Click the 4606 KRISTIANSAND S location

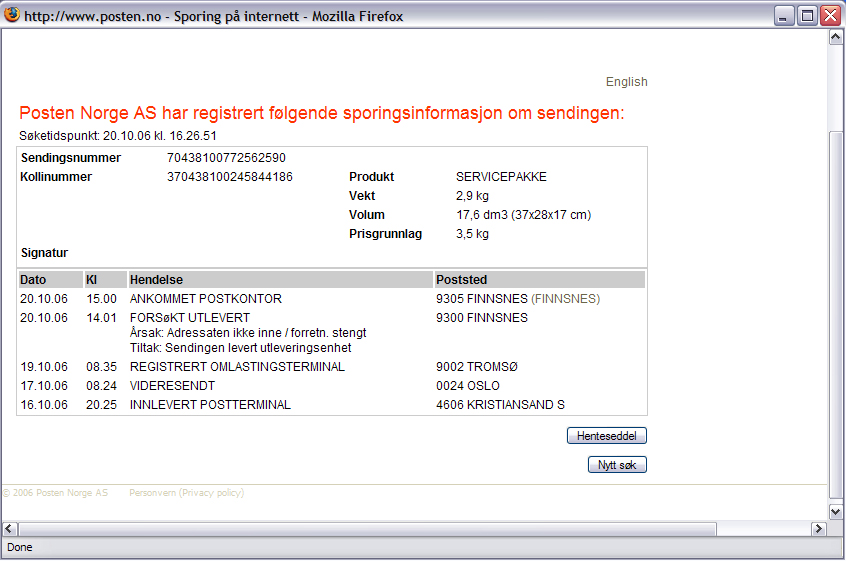click(500, 405)
